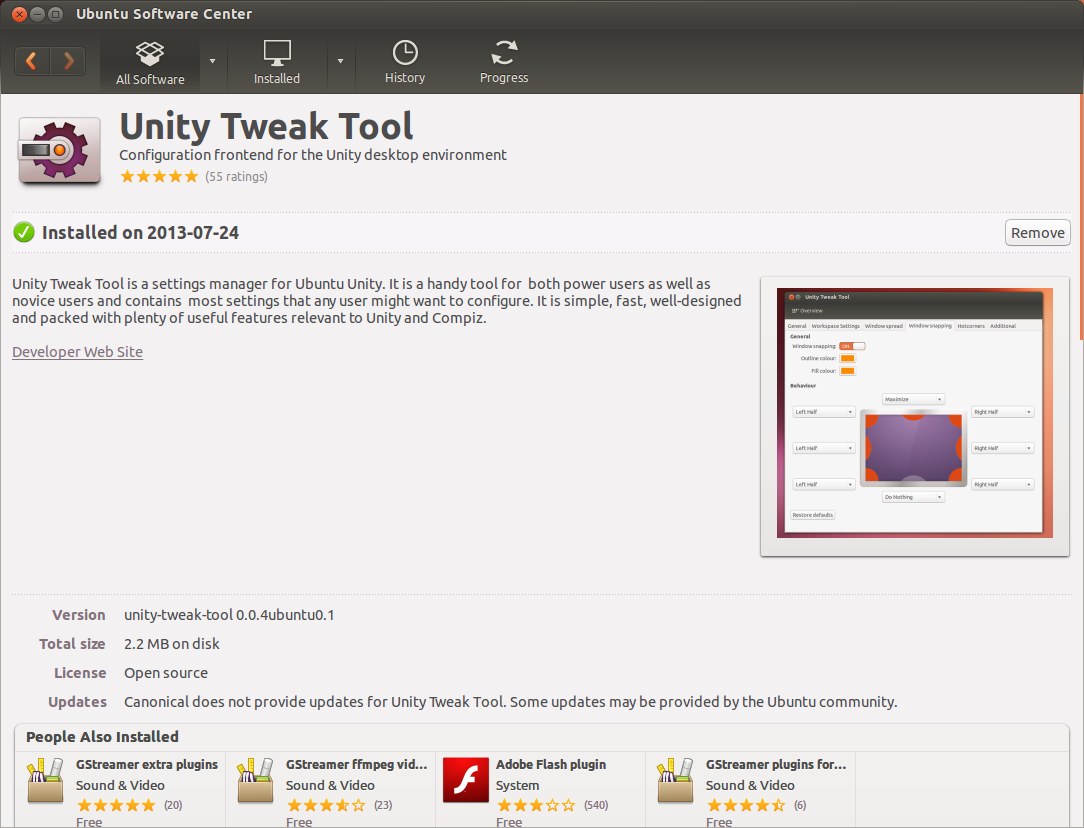Close the Ubuntu Software Center window
Image resolution: width=1084 pixels, height=828 pixels.
(19, 14)
